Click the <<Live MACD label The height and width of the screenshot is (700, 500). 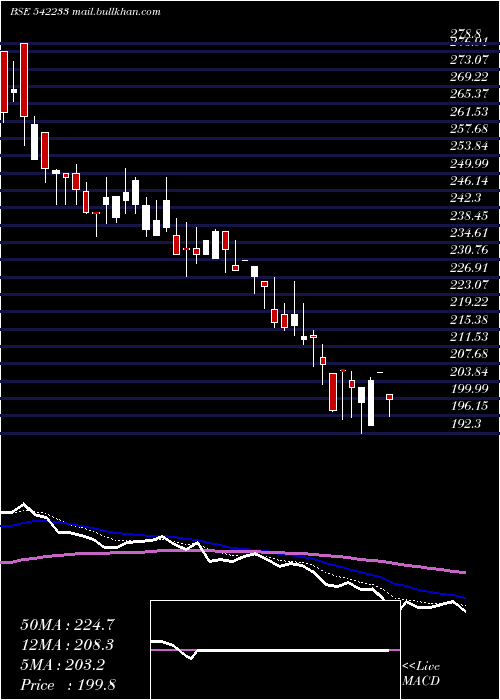[x=421, y=673]
